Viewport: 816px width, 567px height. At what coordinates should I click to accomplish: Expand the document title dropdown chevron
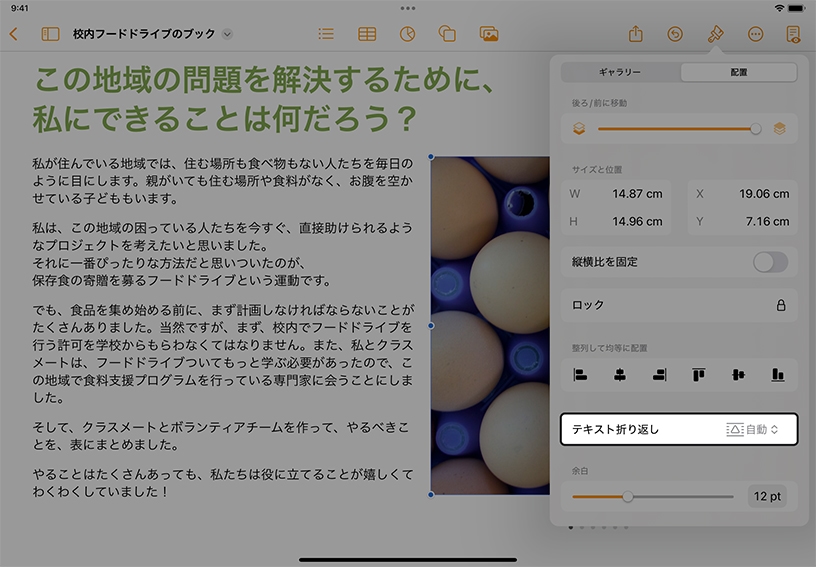coord(227,34)
